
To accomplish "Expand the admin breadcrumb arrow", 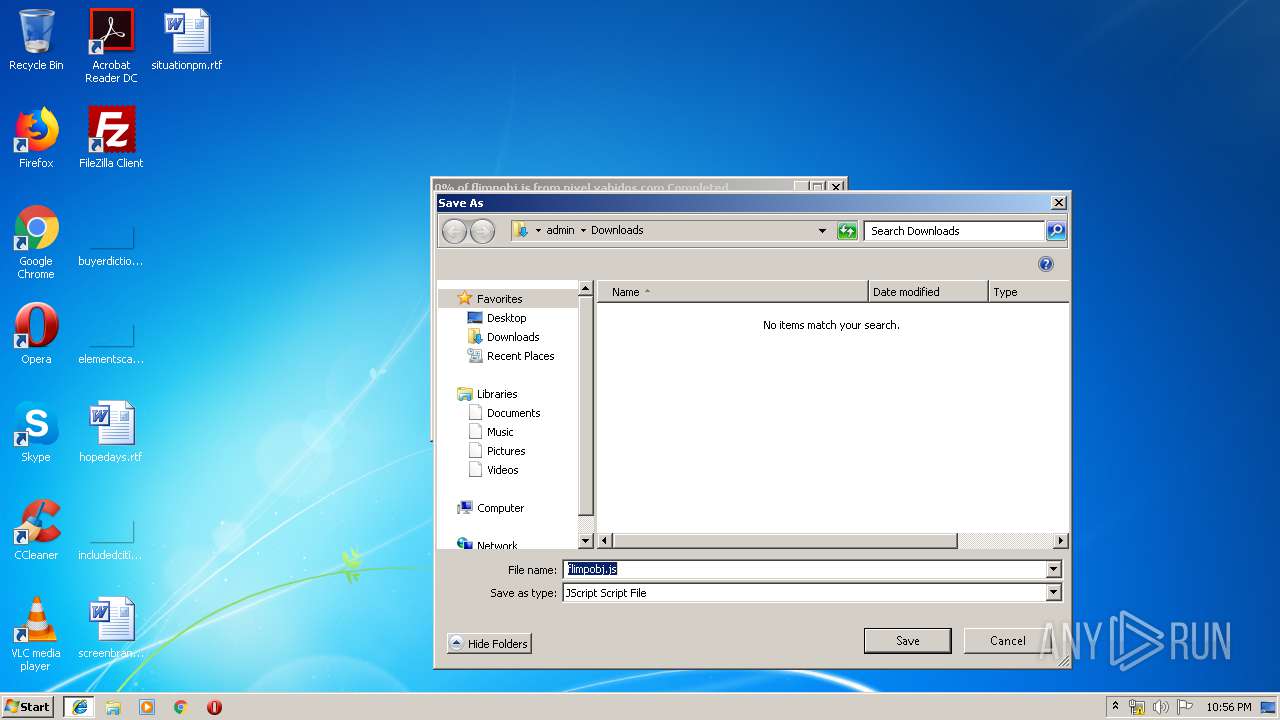I will (x=583, y=230).
